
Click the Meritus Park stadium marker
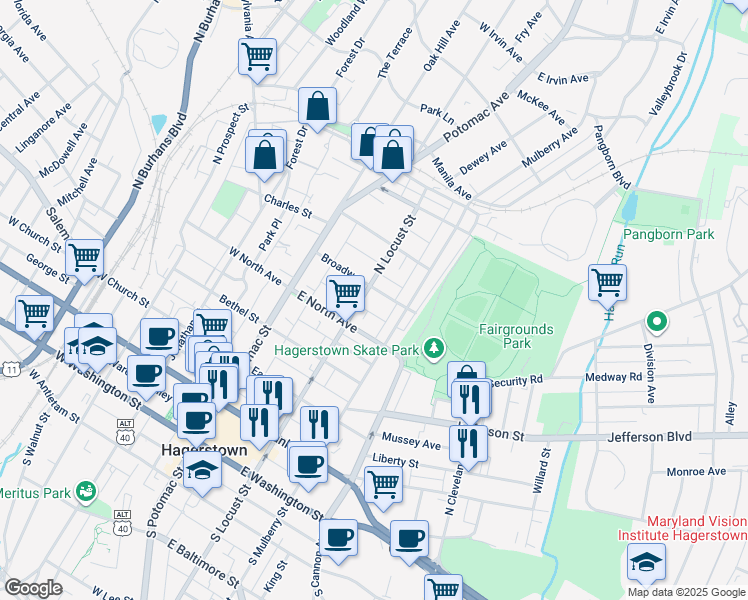click(88, 491)
